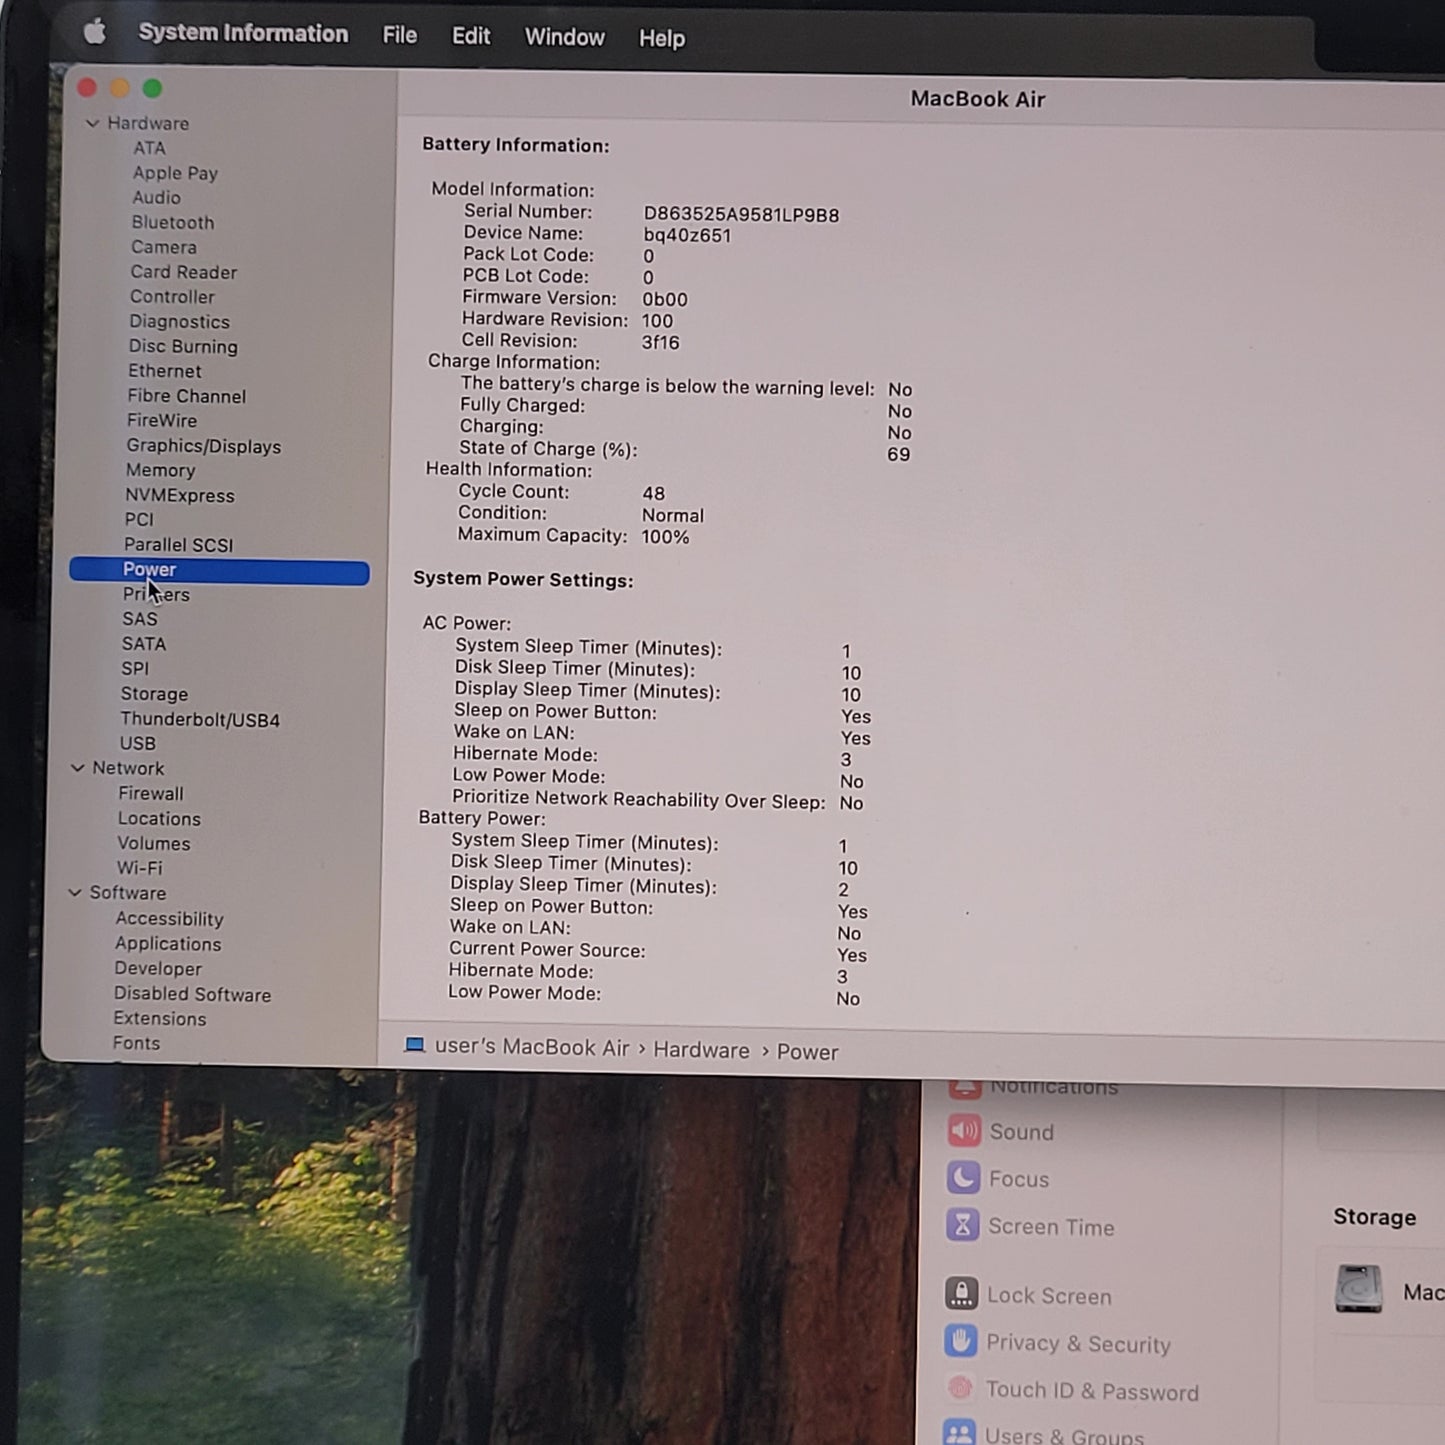The height and width of the screenshot is (1445, 1445).
Task: Collapse the Network section chevron
Action: [77, 768]
